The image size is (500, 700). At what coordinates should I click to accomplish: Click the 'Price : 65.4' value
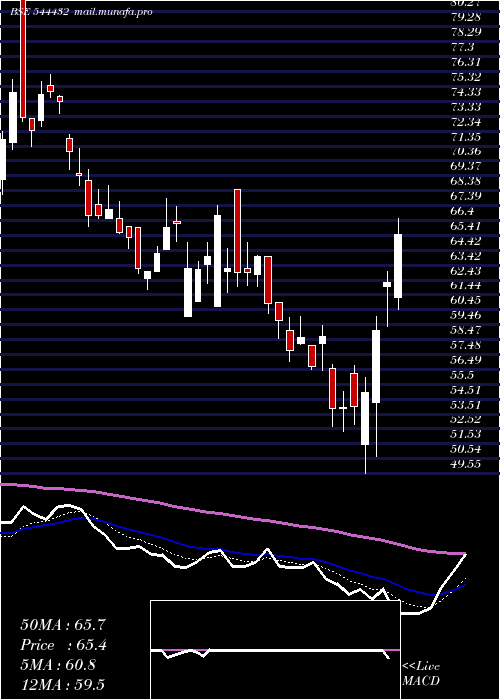pyautogui.click(x=63, y=645)
